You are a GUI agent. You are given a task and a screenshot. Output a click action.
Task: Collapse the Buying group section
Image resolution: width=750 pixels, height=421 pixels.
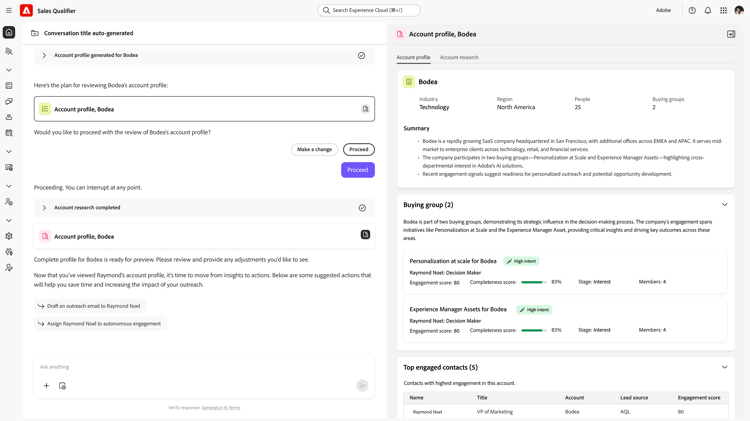pos(725,205)
